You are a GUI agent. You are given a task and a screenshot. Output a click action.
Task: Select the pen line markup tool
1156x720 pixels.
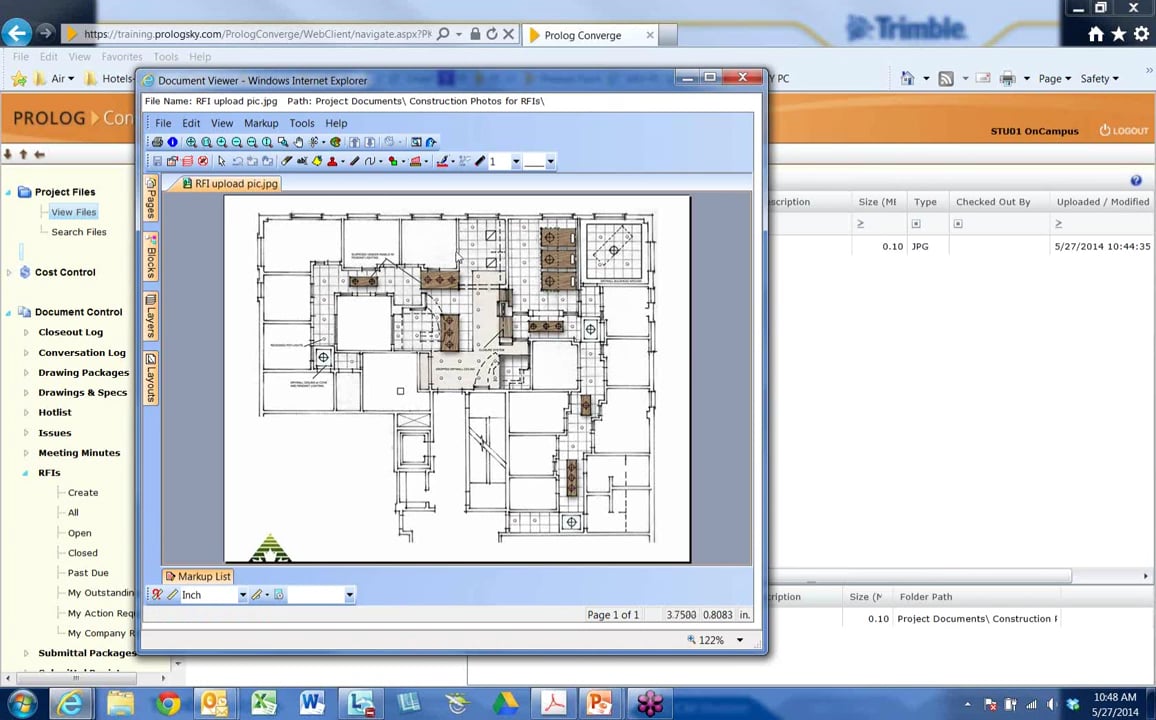coord(355,161)
